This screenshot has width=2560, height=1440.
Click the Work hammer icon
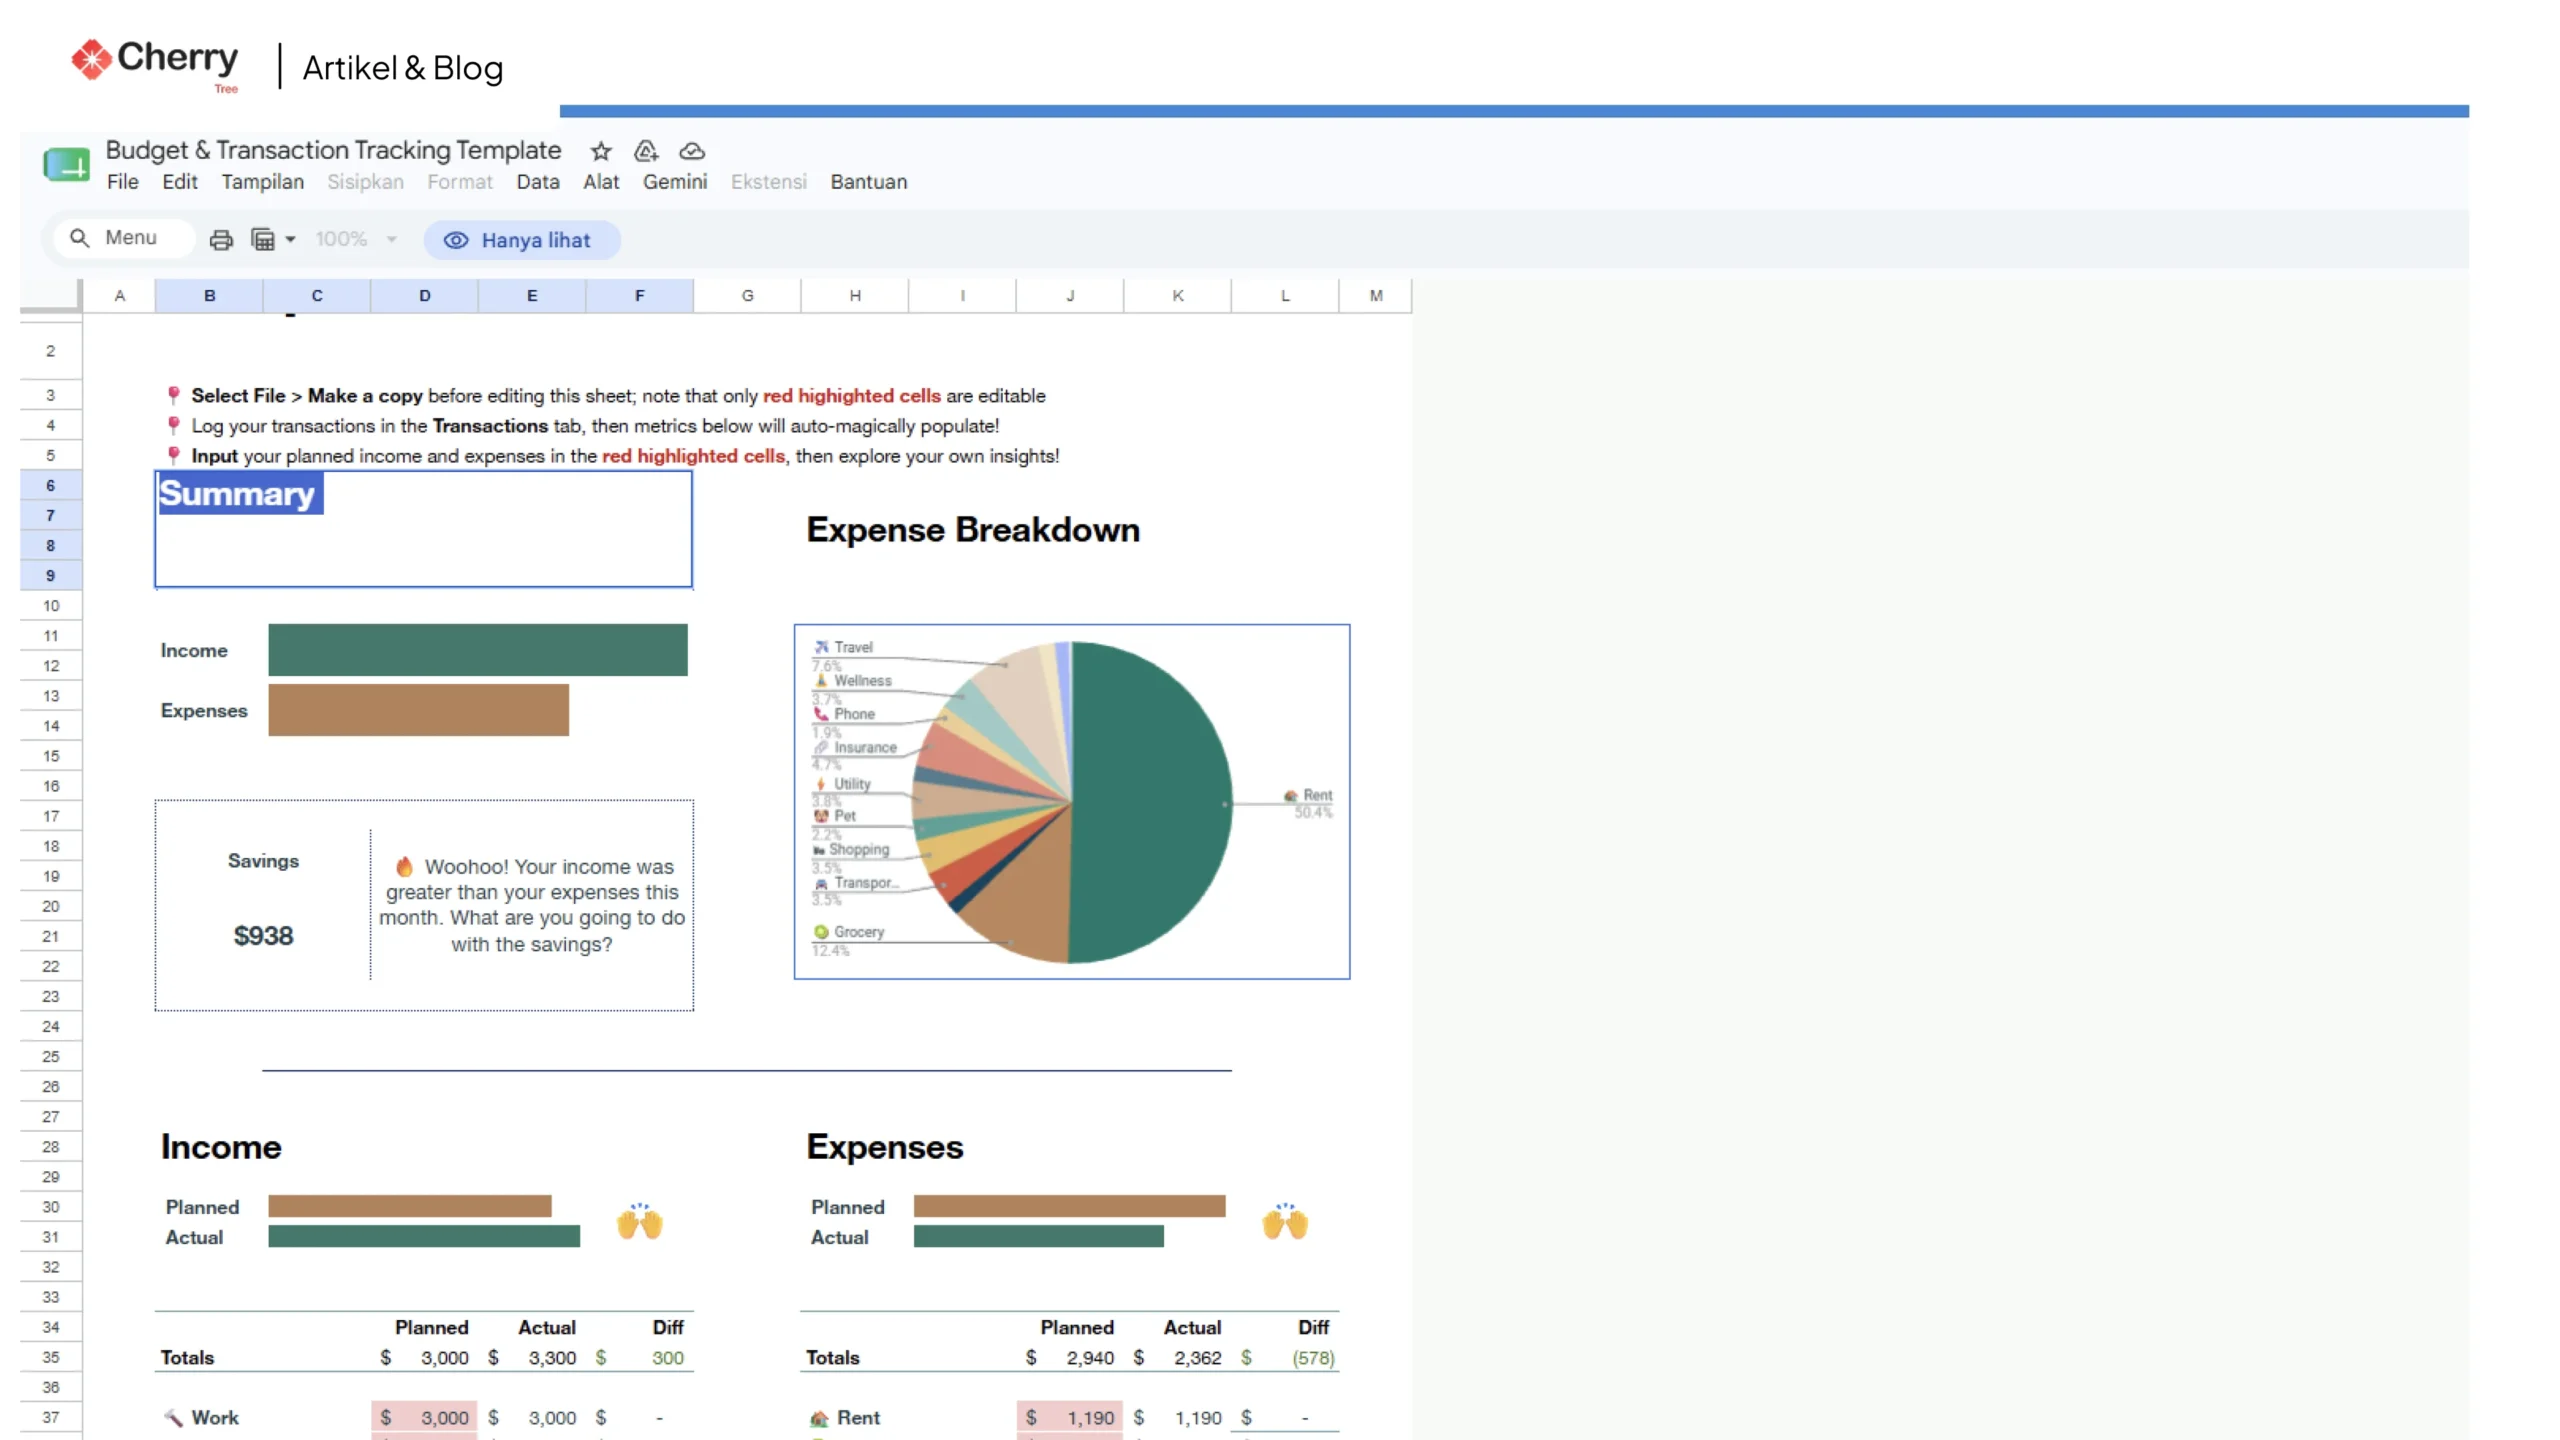click(174, 1418)
